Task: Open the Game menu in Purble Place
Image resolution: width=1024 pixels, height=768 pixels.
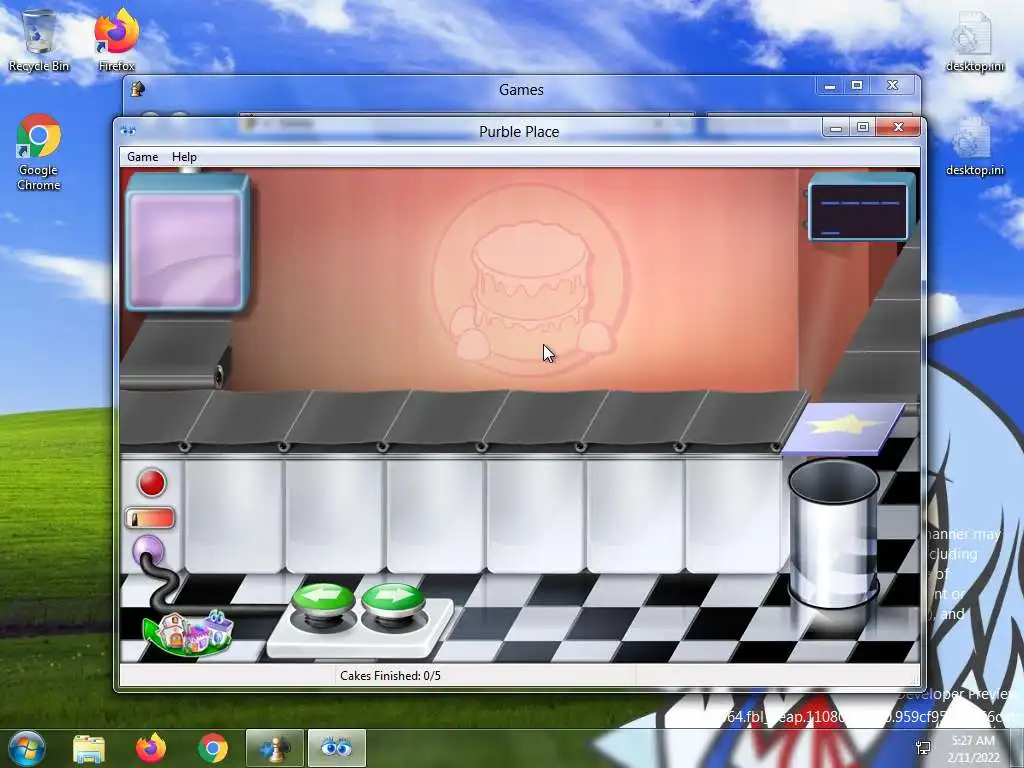Action: pos(142,157)
